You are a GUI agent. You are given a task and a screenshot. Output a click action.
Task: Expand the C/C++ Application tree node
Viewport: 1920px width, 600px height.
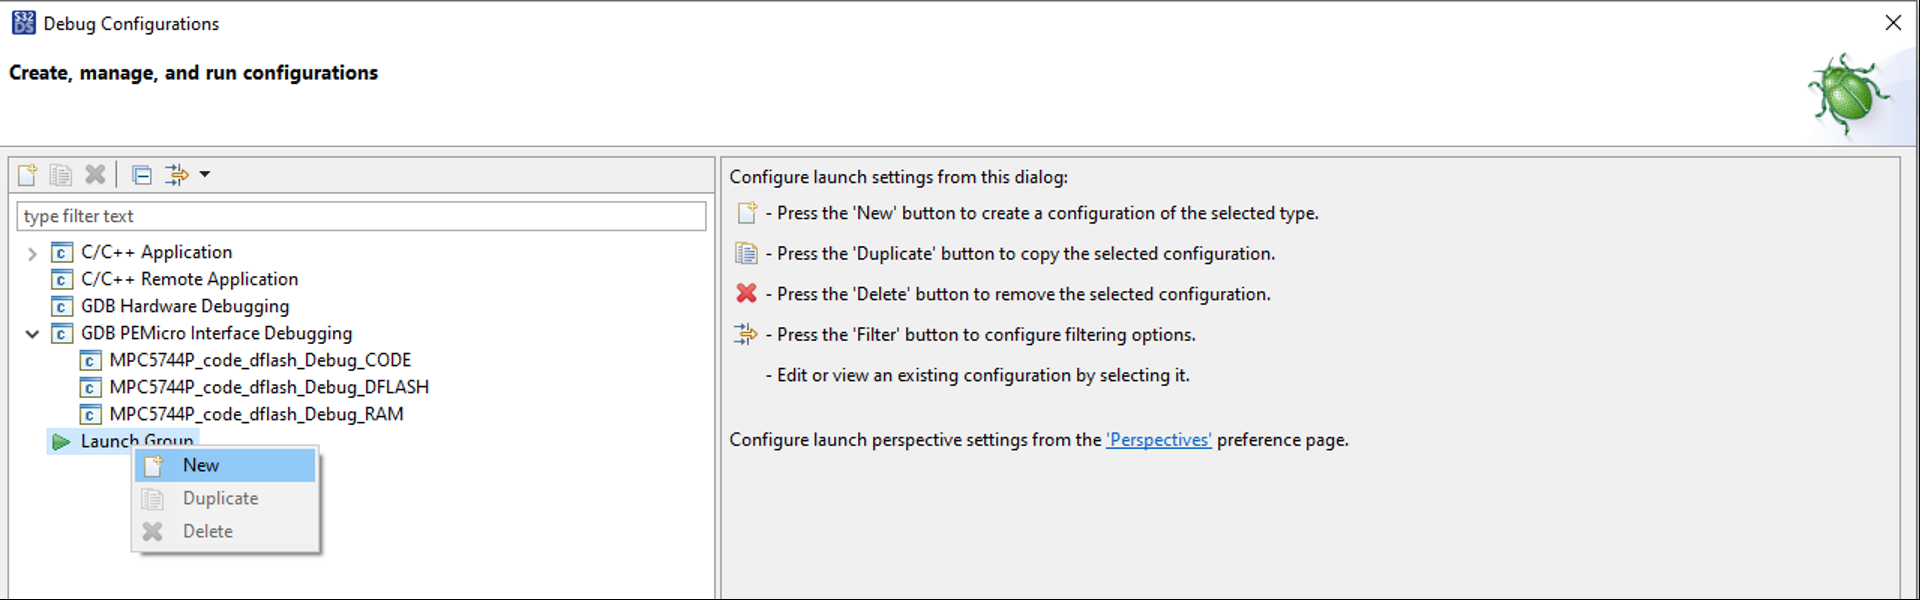tap(32, 253)
